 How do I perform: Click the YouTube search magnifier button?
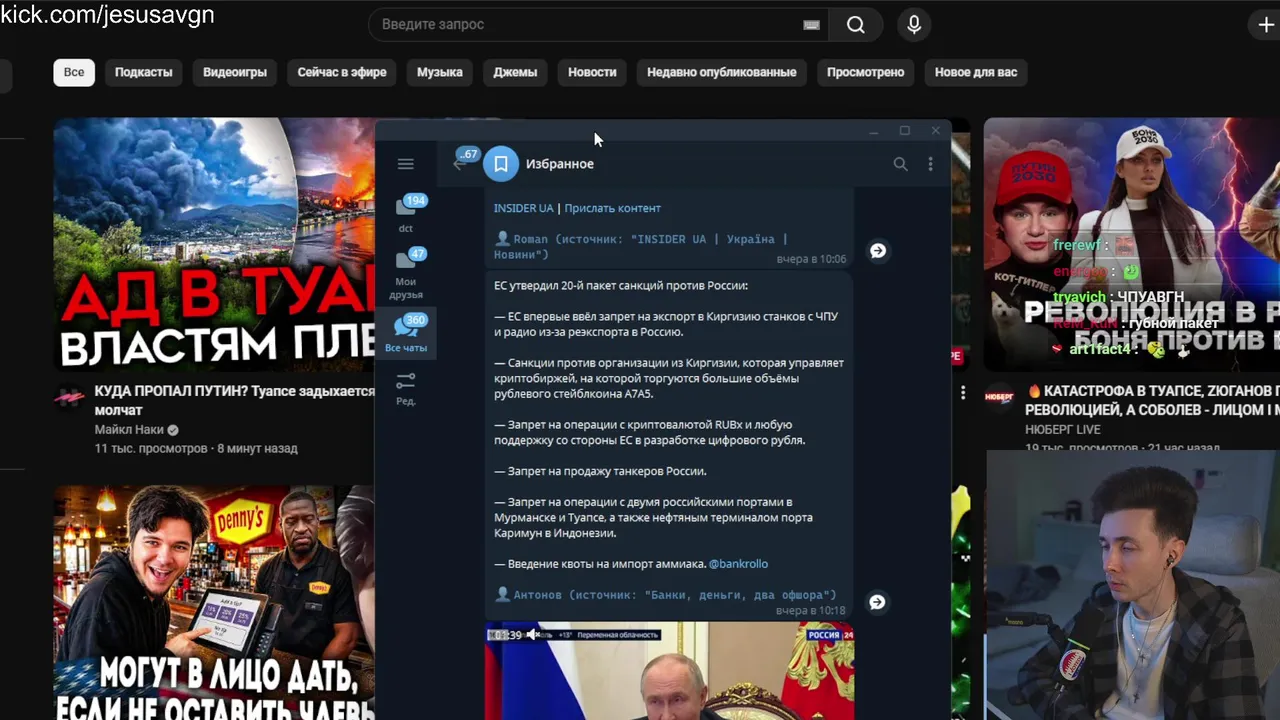856,25
